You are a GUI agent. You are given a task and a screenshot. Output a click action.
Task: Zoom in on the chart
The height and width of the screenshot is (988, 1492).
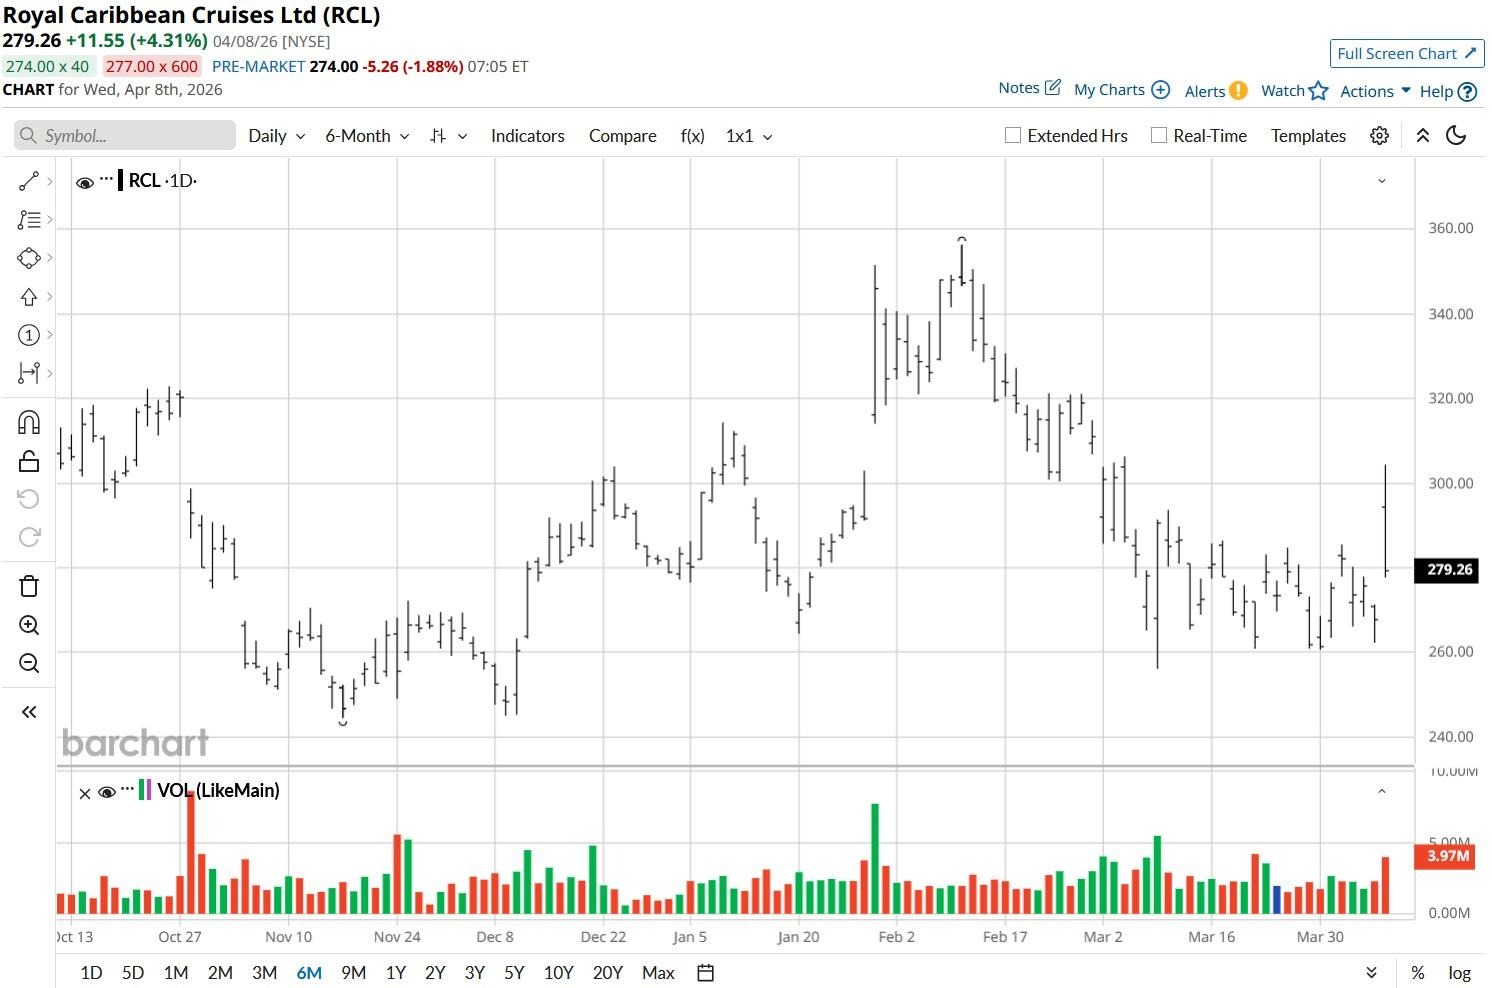click(29, 625)
